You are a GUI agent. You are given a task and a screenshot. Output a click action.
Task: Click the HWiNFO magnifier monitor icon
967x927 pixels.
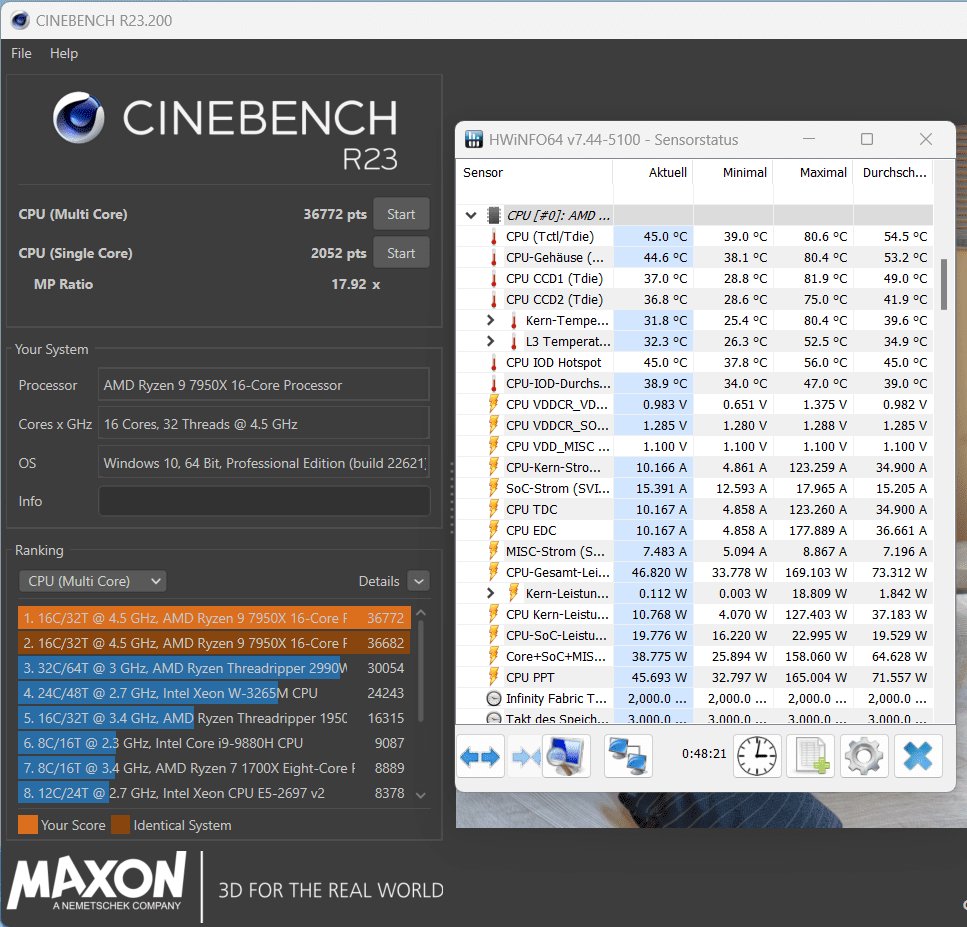coord(566,756)
